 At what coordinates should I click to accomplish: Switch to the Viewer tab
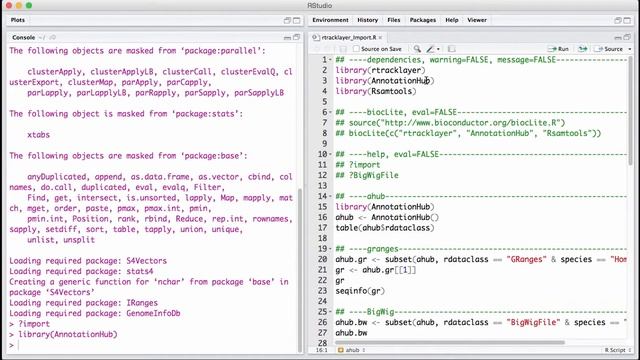click(477, 20)
